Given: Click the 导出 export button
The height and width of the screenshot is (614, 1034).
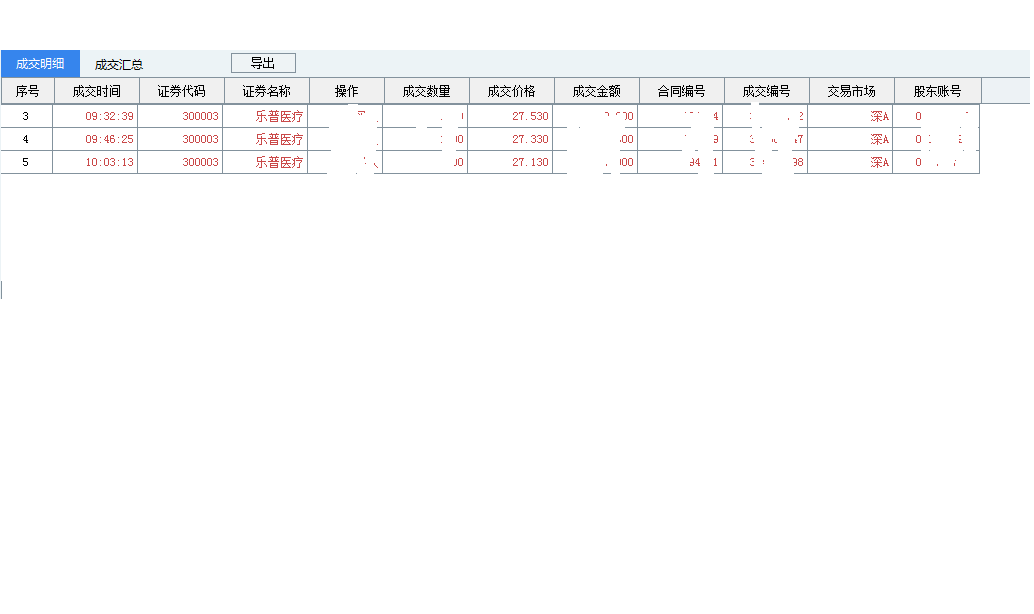Looking at the screenshot, I should click(263, 63).
